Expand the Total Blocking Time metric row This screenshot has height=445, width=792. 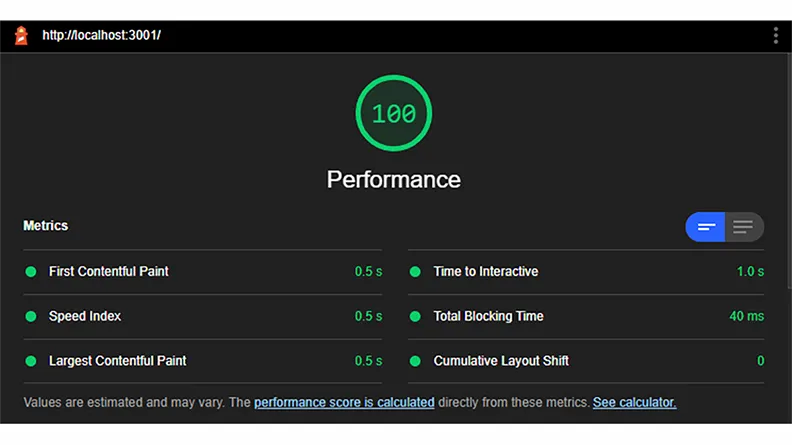tap(586, 316)
